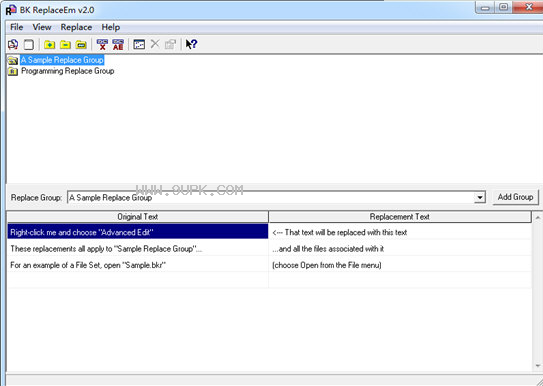
Task: Click the table scrollbar up arrow
Action: click(537, 217)
